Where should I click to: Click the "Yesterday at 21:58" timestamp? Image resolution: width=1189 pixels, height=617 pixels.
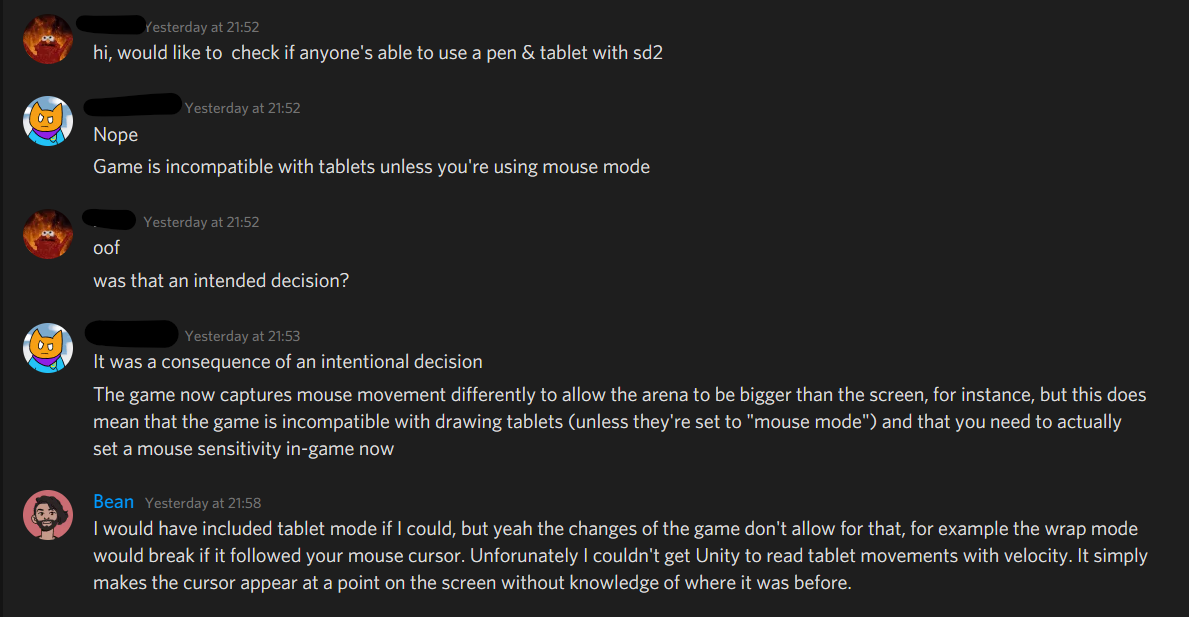click(203, 503)
